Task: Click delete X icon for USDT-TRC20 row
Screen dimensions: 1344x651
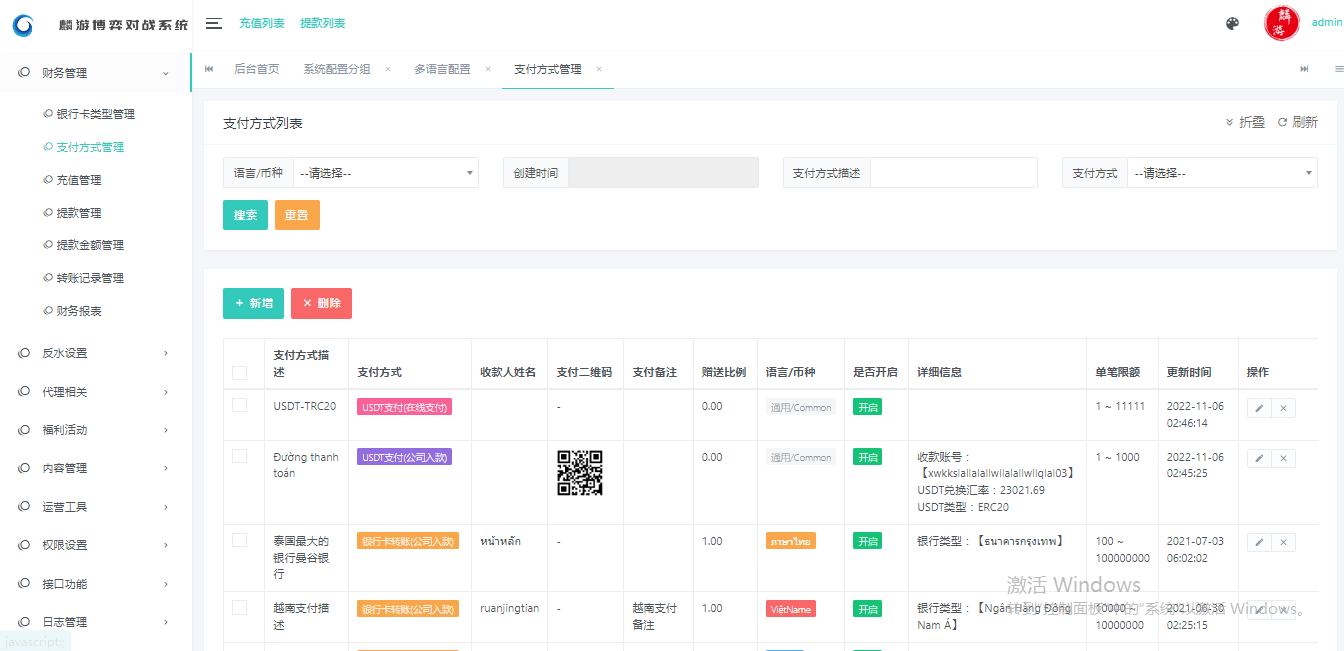Action: coord(1283,408)
